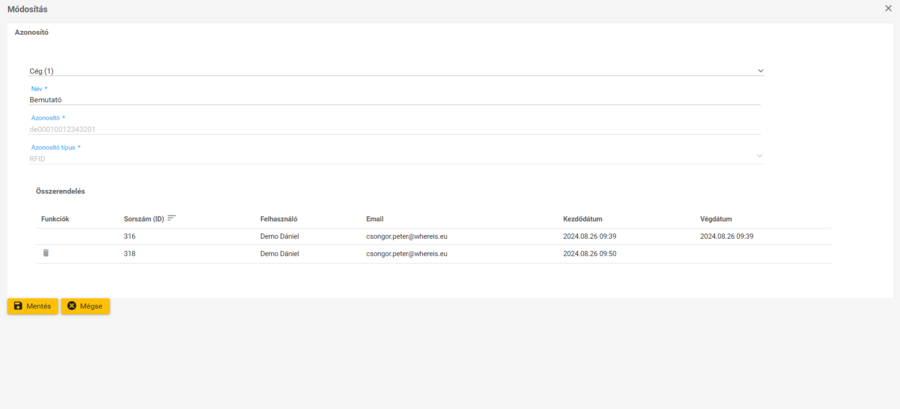Viewport: 900px width, 409px height.
Task: Click the Azonosító field de00010012343201
Action: tap(395, 129)
